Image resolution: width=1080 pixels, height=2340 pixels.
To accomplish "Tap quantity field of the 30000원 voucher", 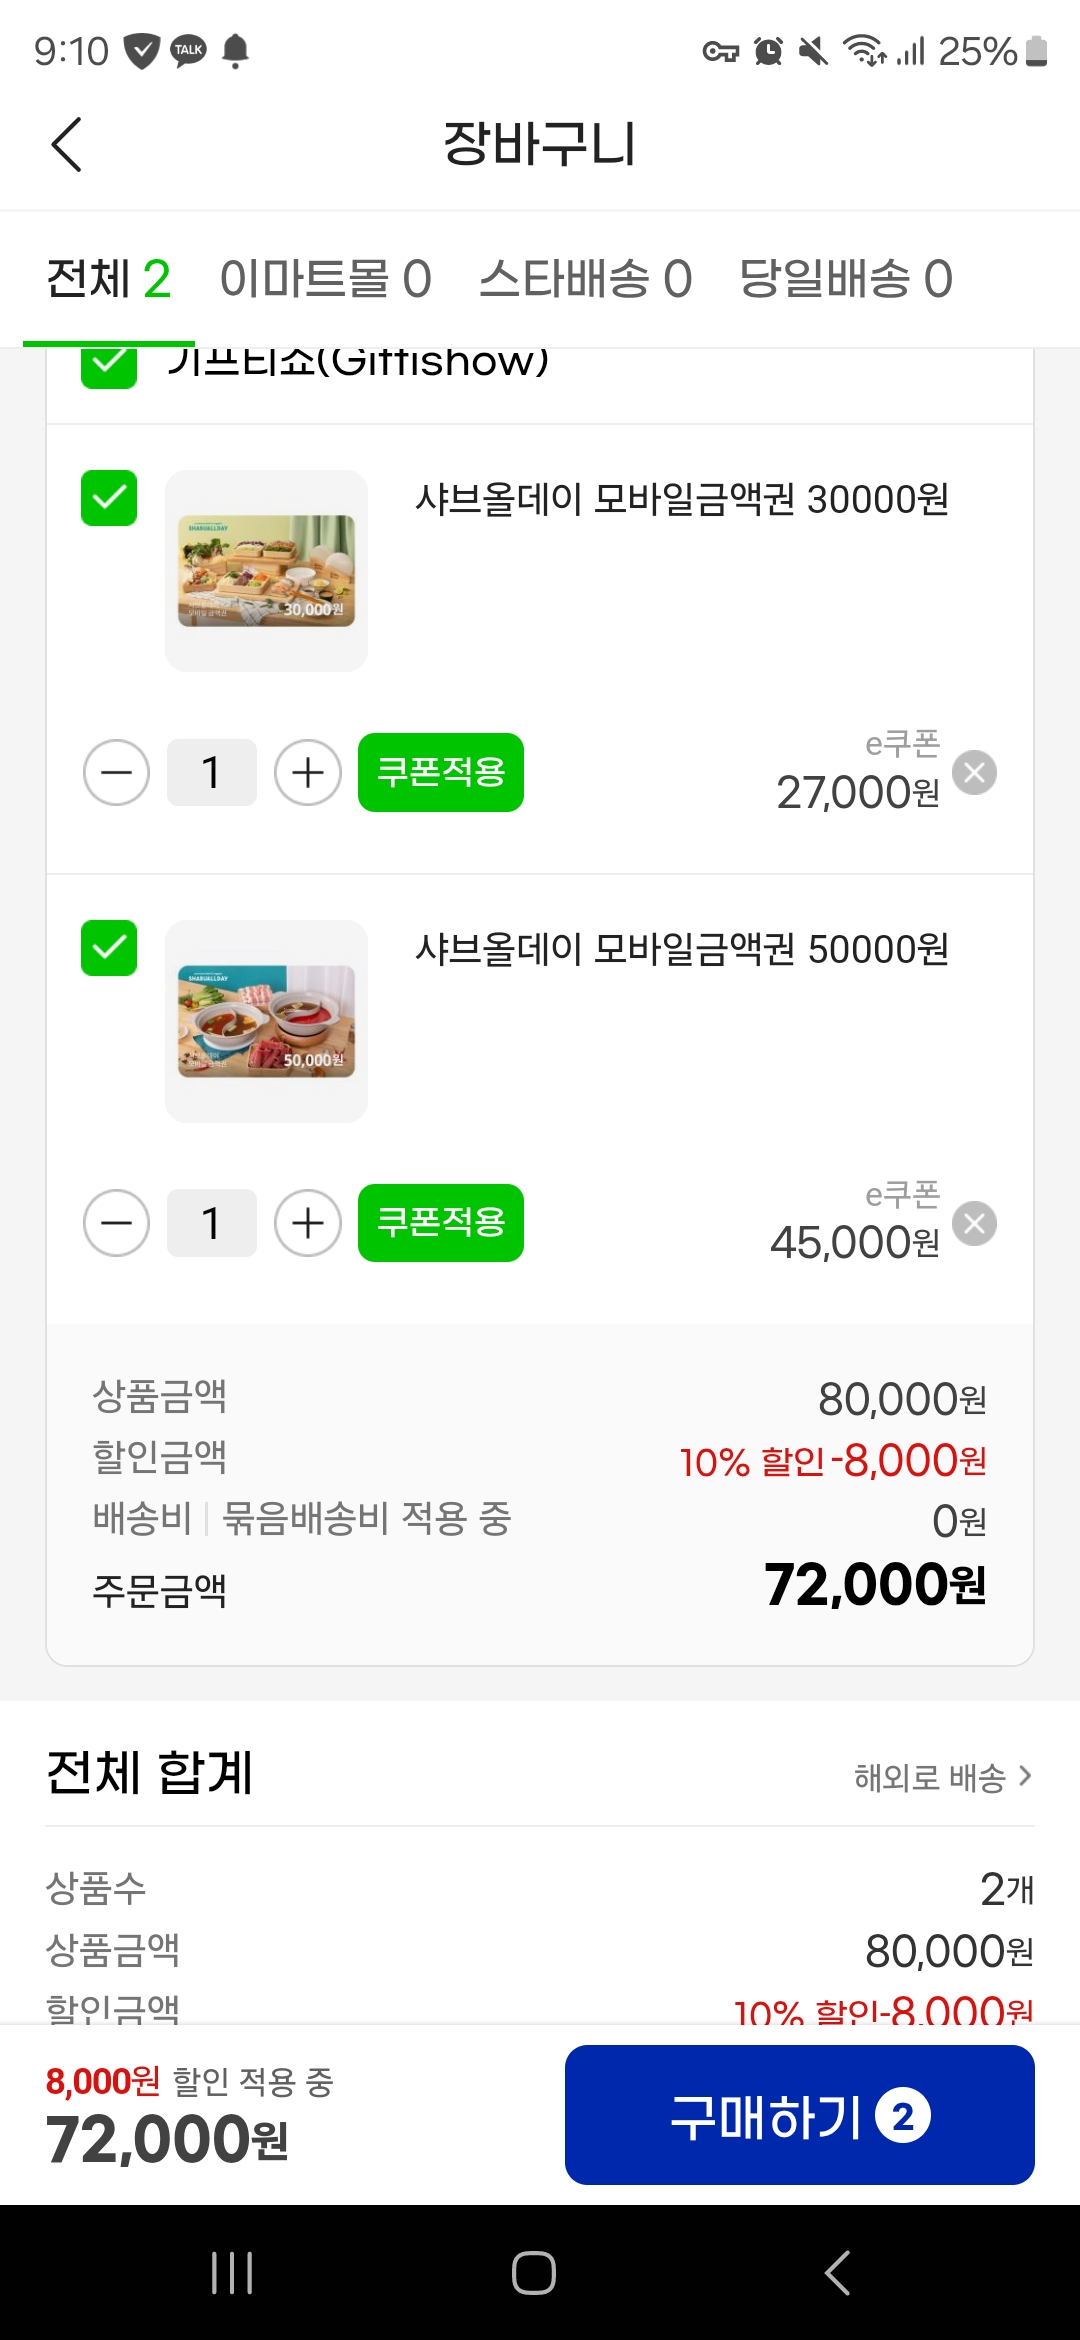I will 212,773.
